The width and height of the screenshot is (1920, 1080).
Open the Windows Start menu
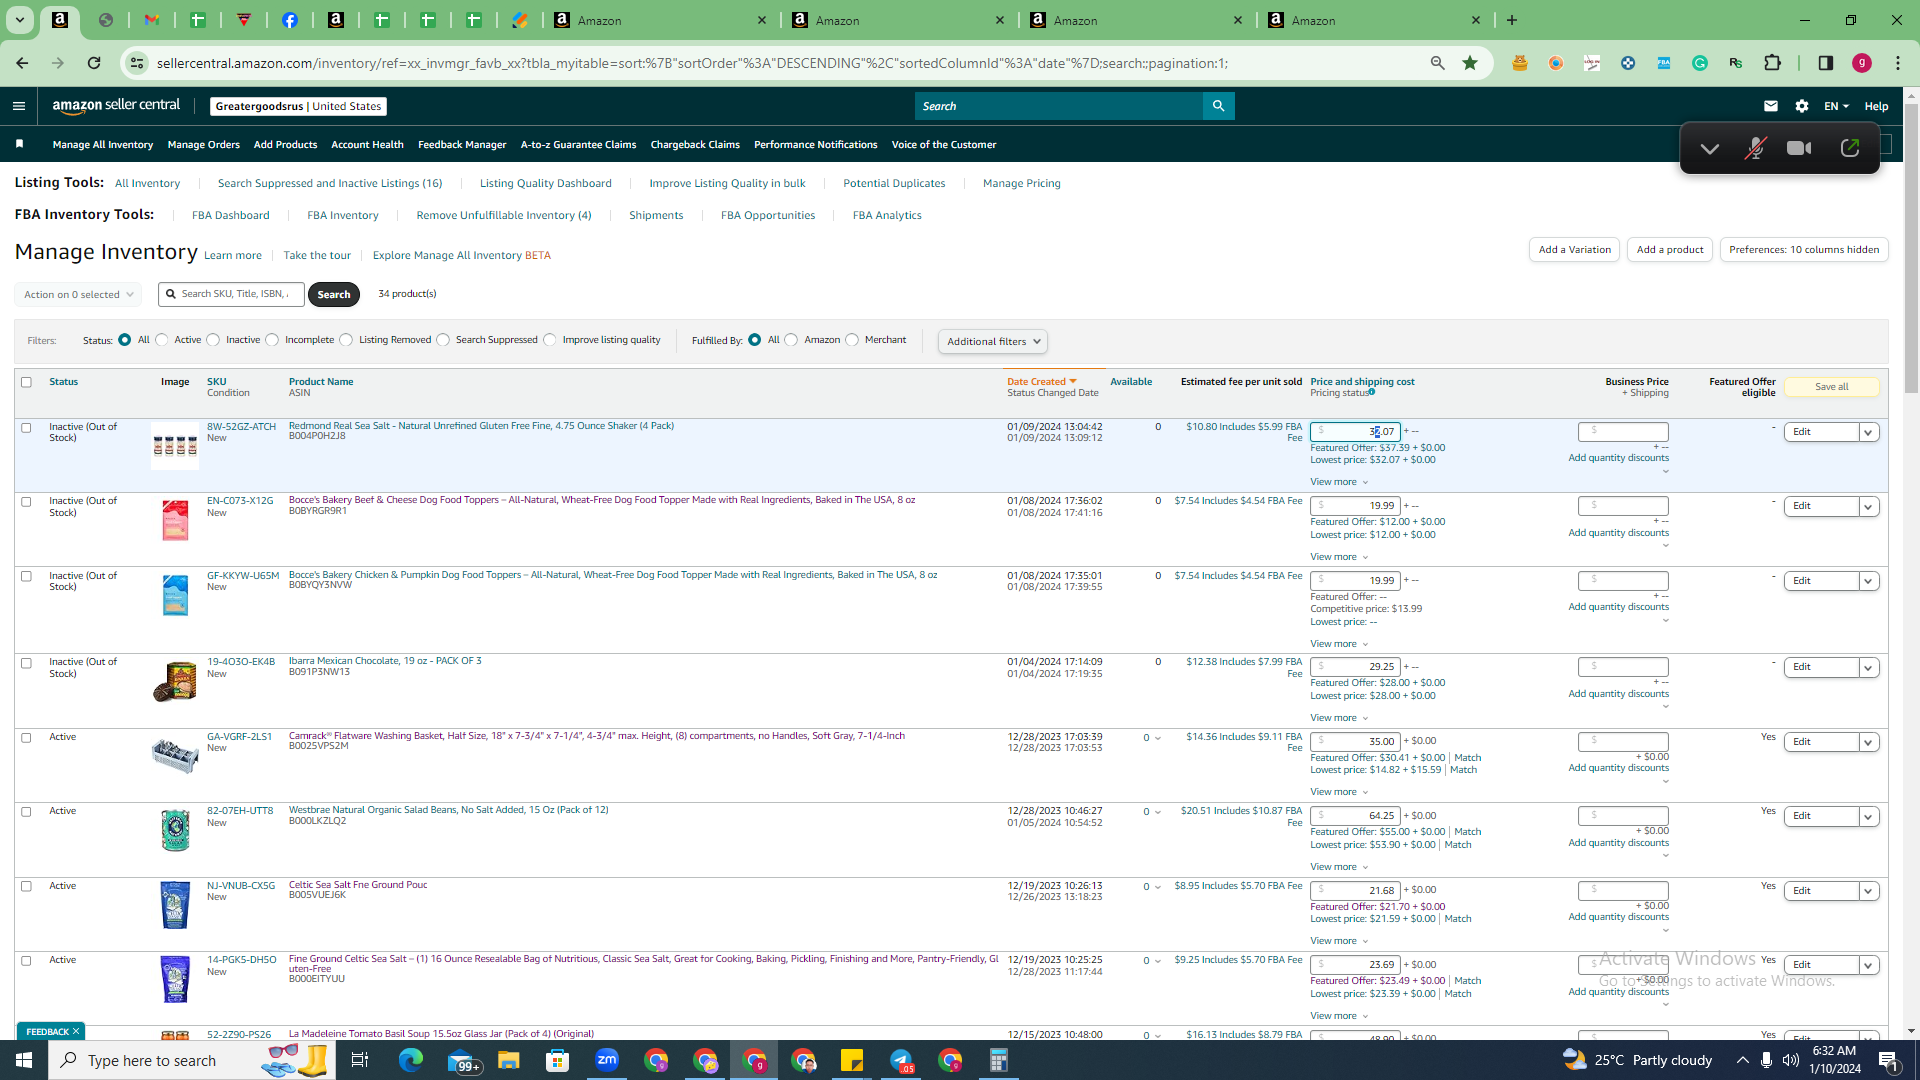(24, 1060)
